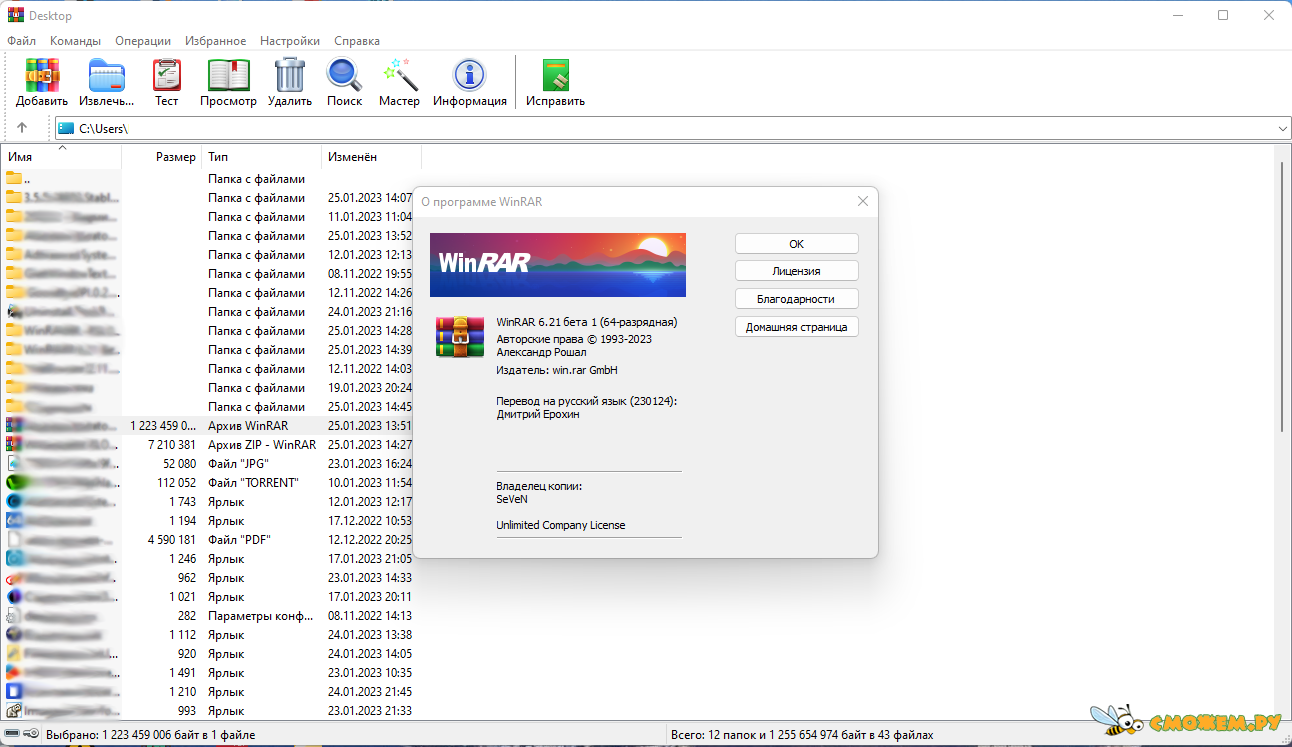Select the Параметры конф... row
Viewport: 1292px width, 747px height.
[211, 616]
